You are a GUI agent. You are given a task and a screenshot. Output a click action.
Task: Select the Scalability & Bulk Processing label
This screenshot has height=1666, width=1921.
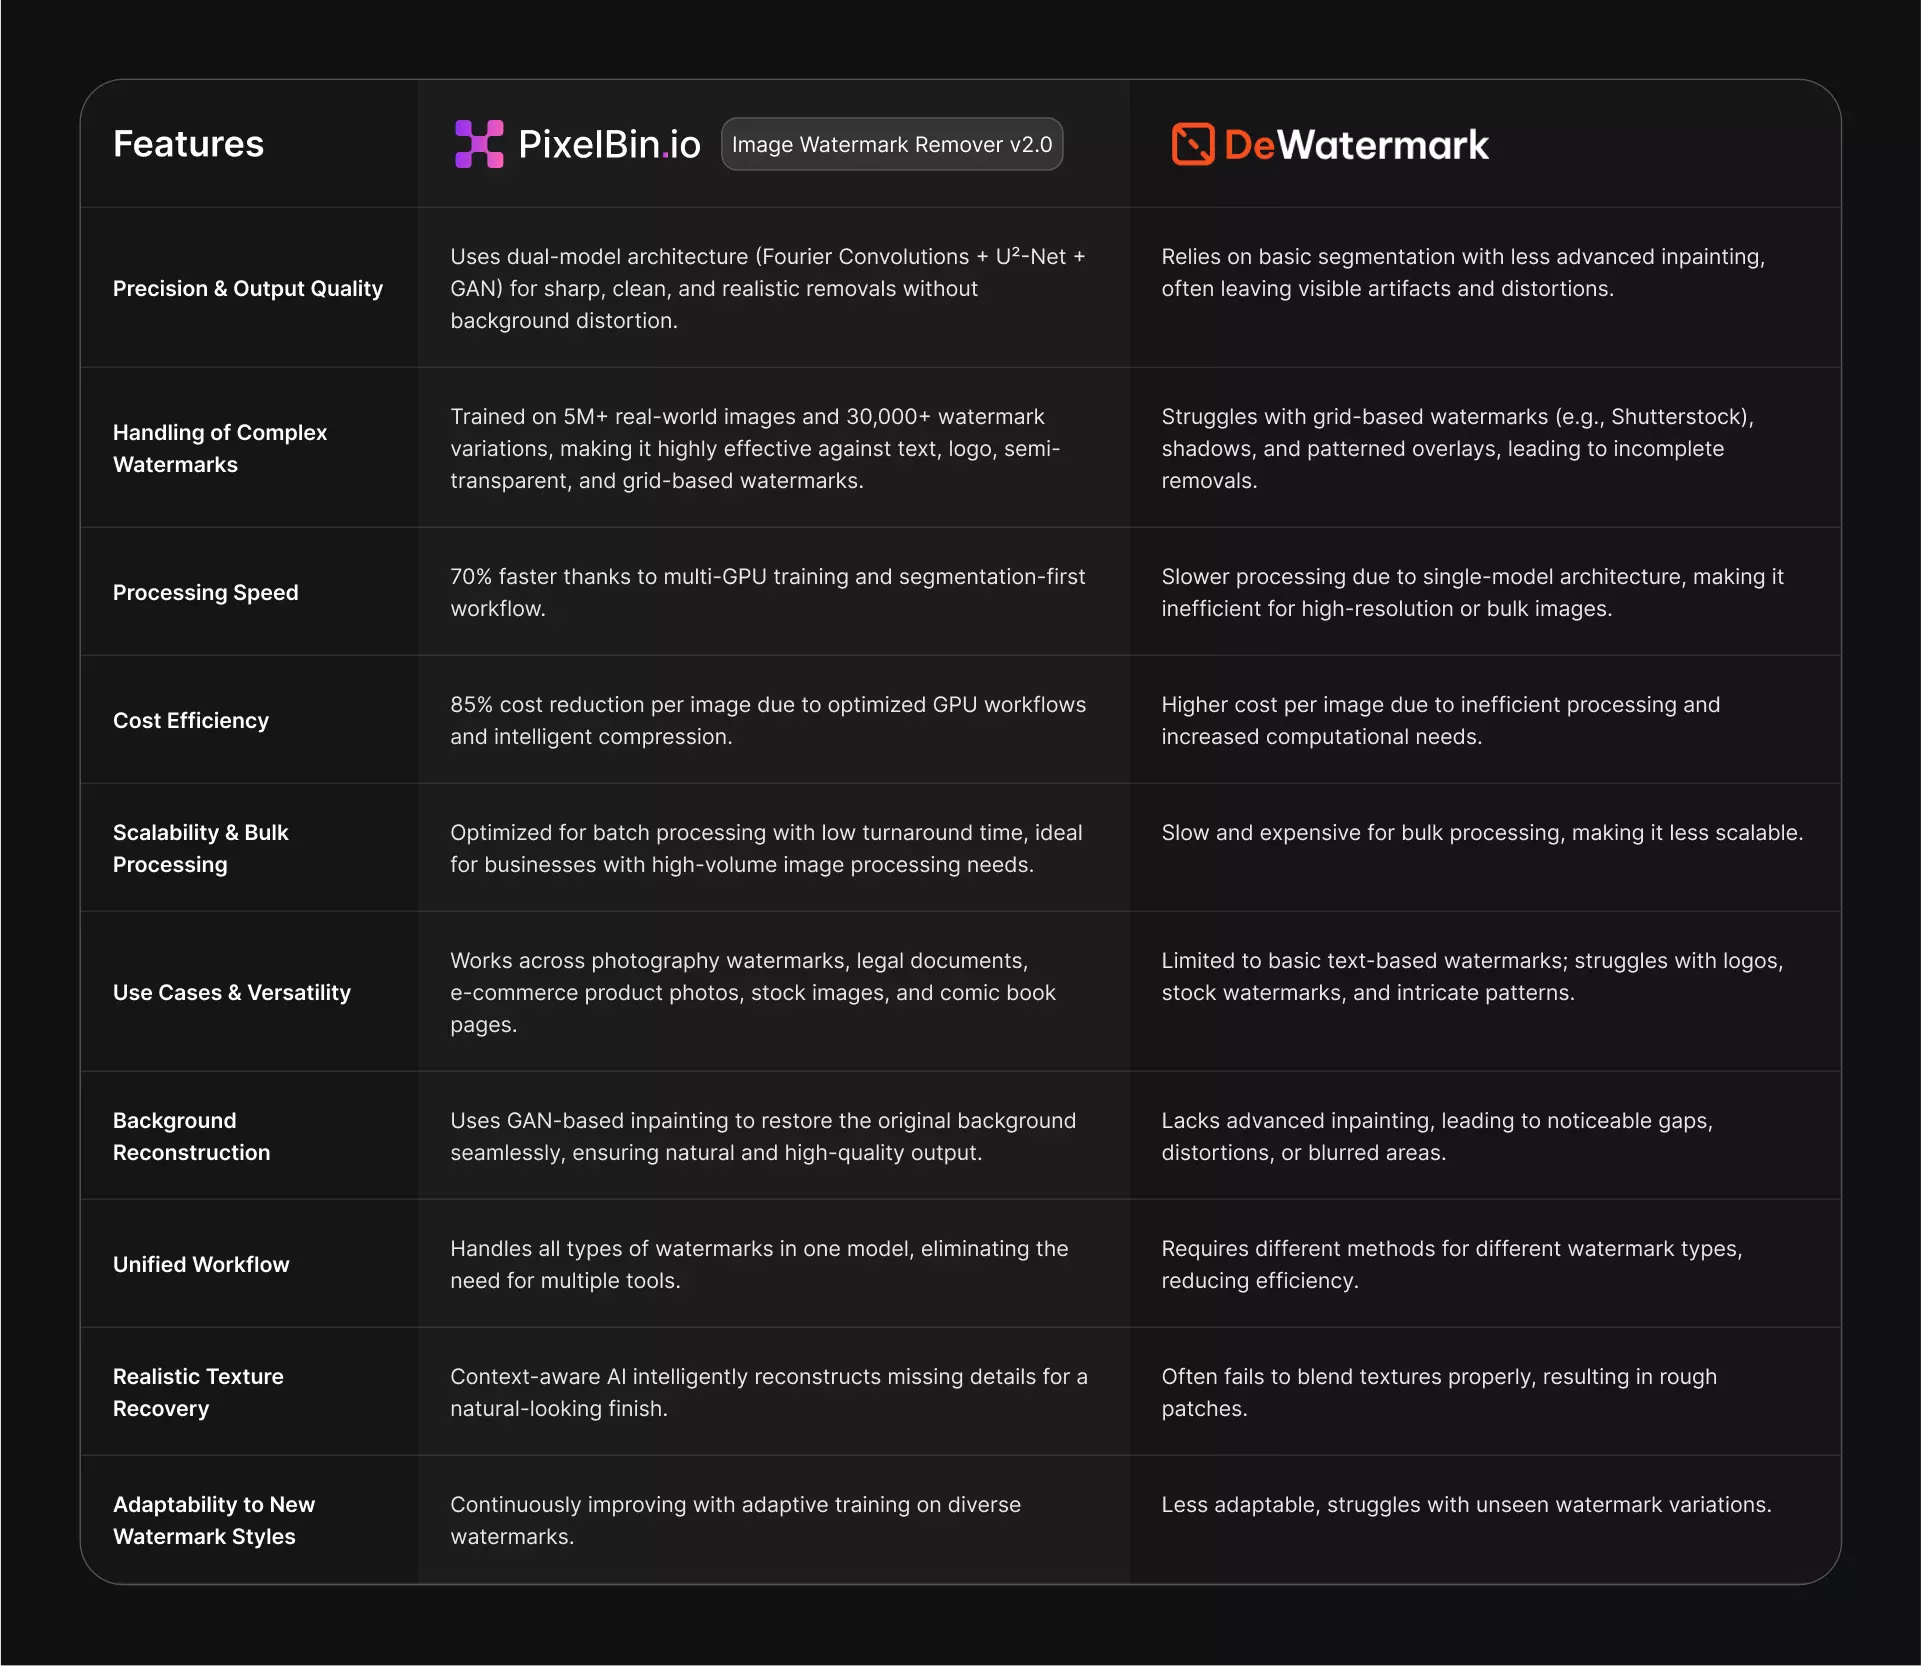(200, 848)
